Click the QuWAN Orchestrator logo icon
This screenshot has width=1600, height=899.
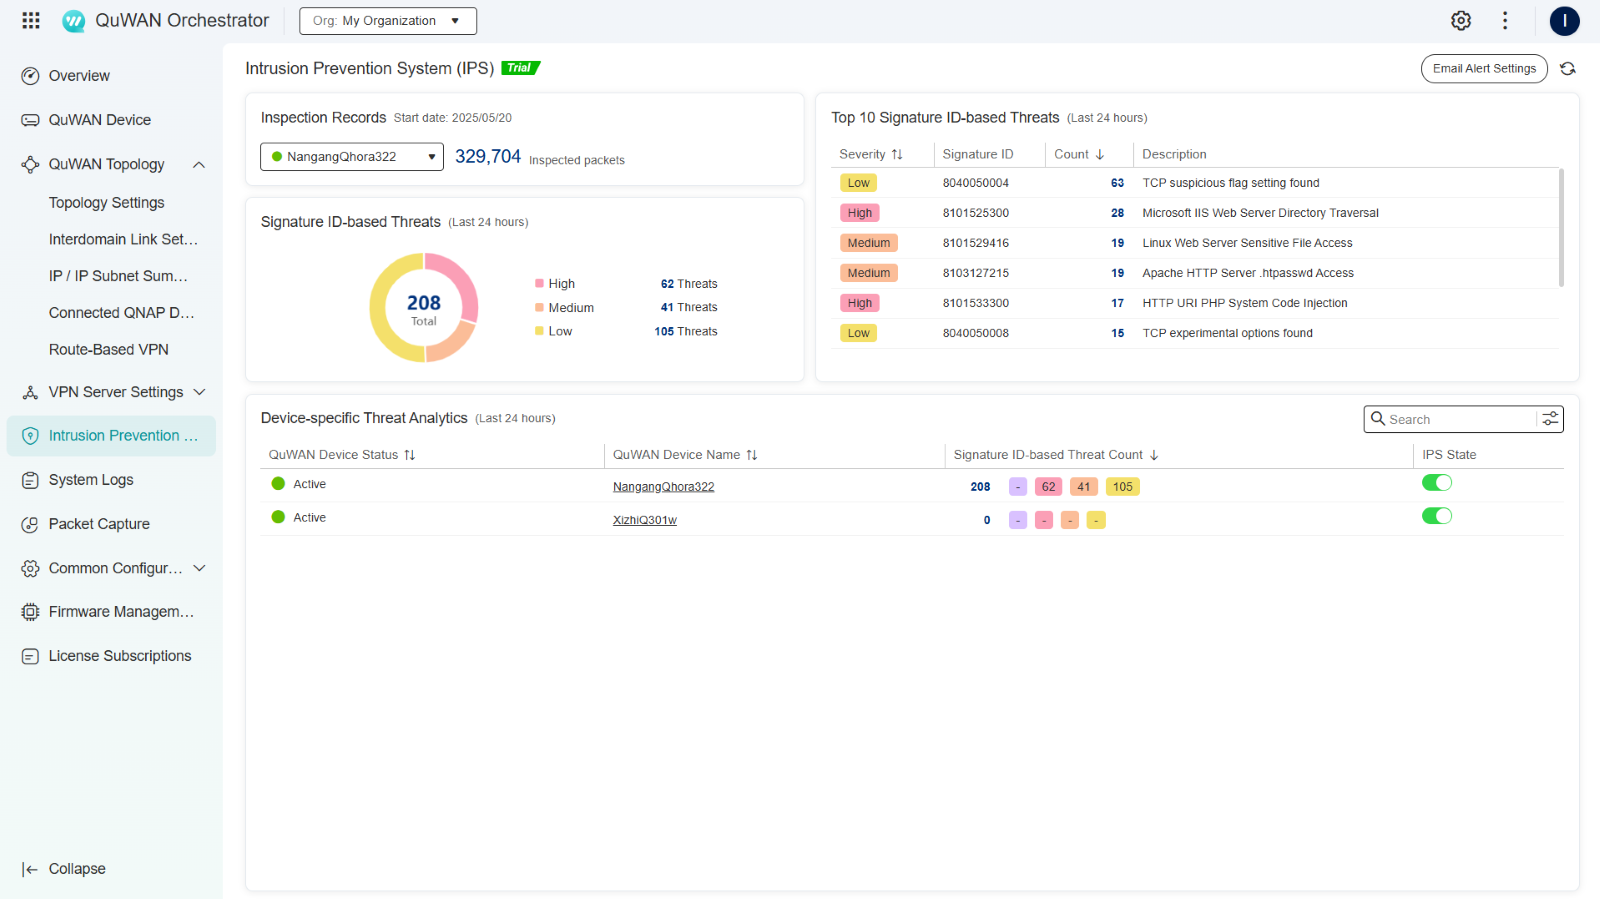74,21
